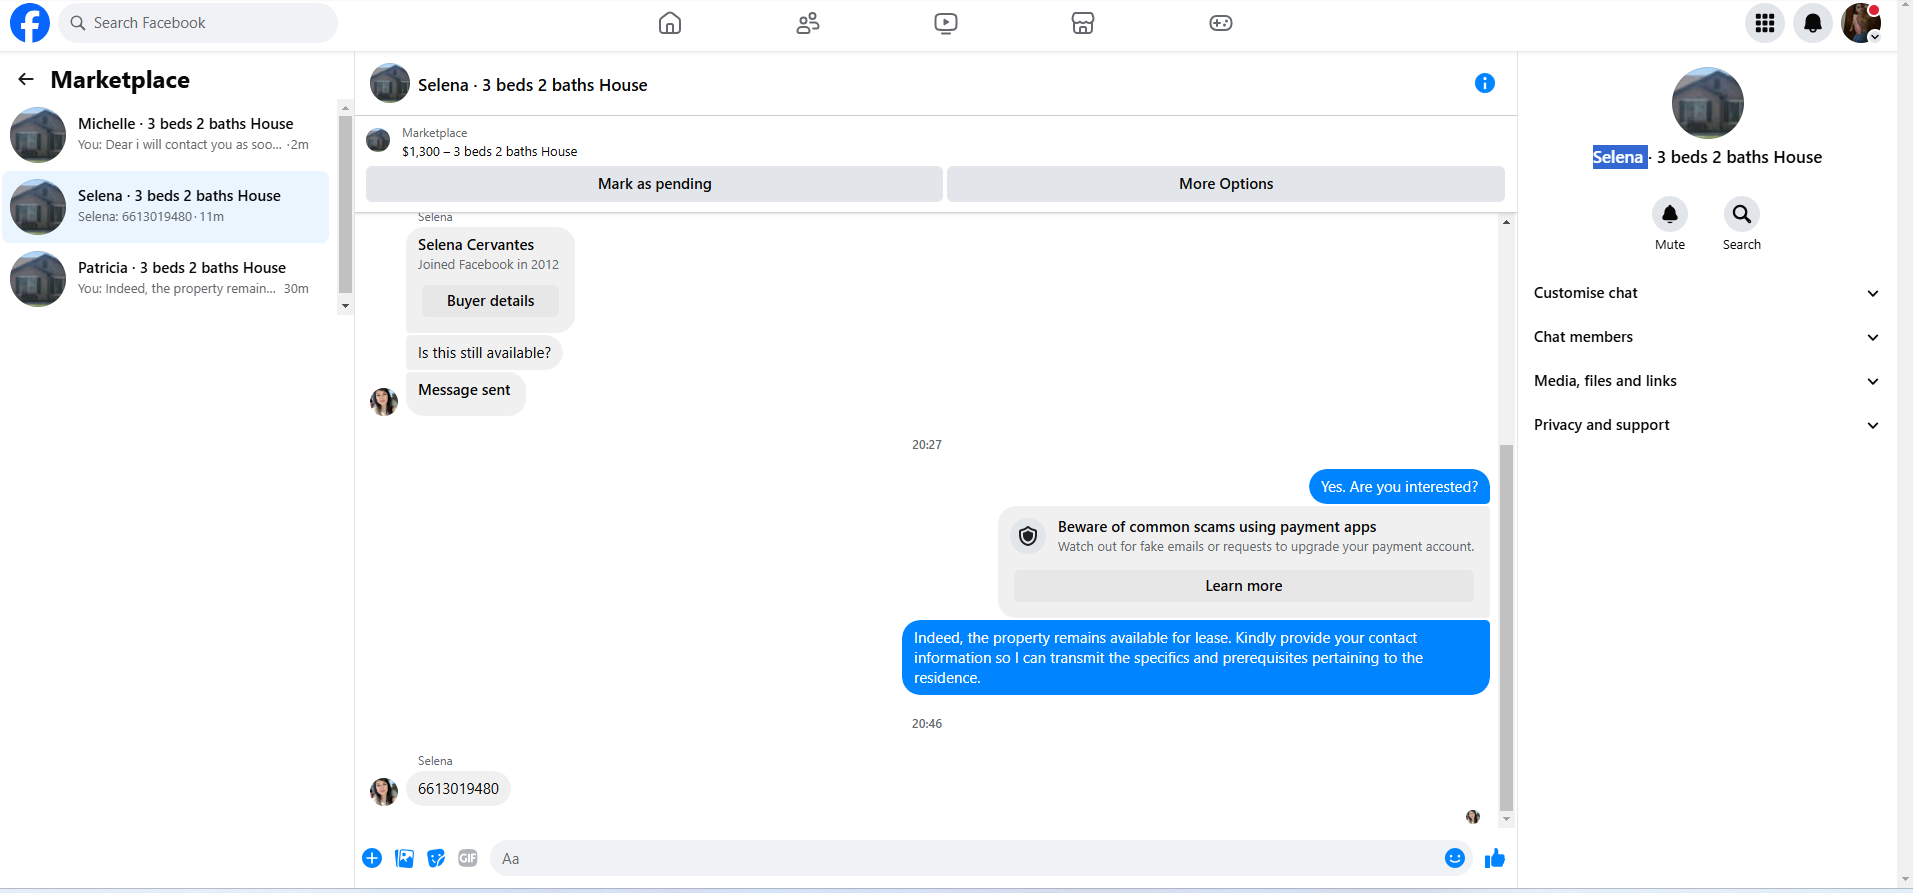Open Michelle's 3 beds 2 baths conversation
Image resolution: width=1913 pixels, height=893 pixels.
point(166,135)
